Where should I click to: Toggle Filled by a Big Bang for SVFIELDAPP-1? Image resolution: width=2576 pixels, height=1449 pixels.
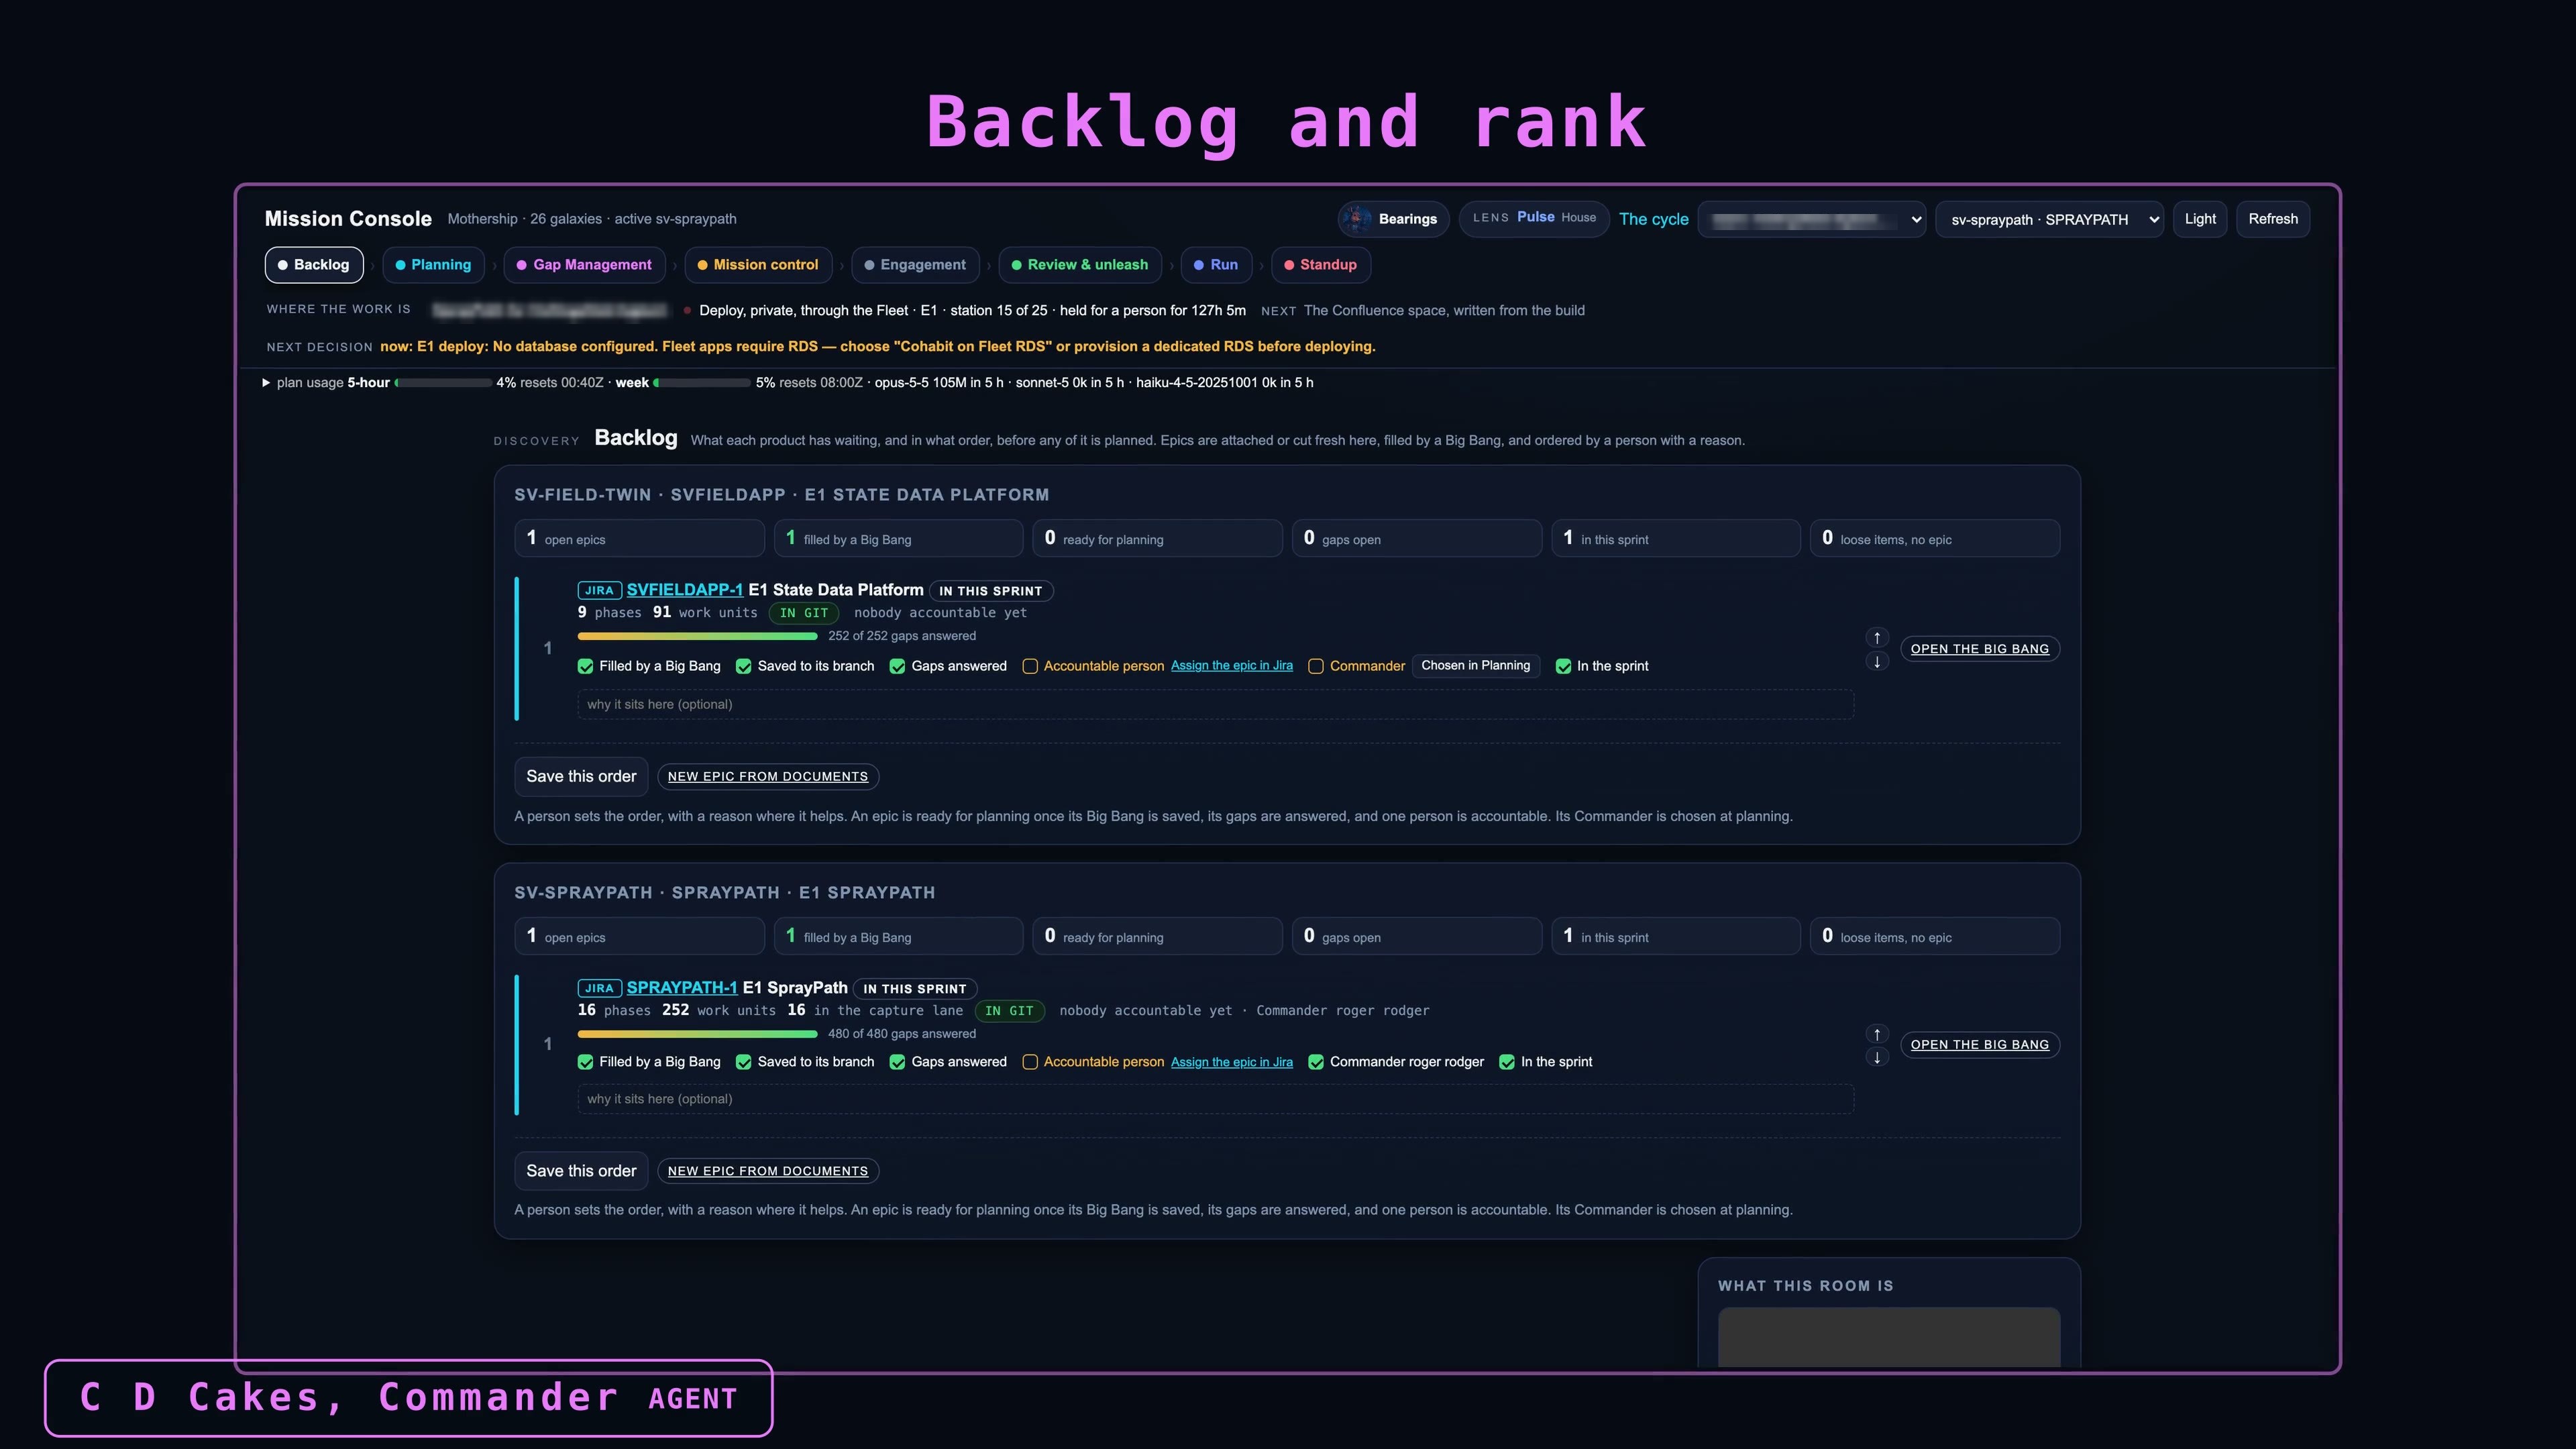click(x=586, y=667)
